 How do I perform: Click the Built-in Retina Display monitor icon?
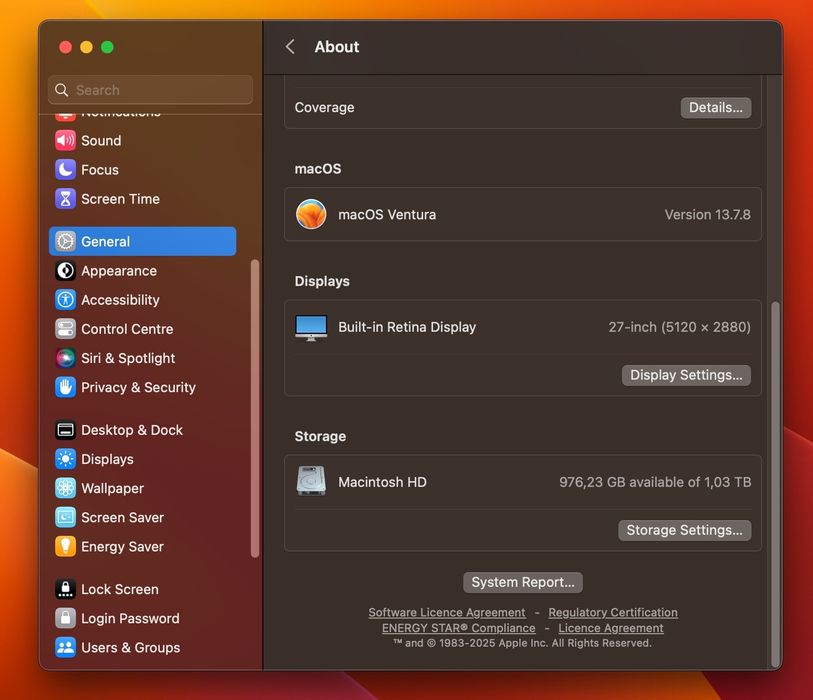311,327
